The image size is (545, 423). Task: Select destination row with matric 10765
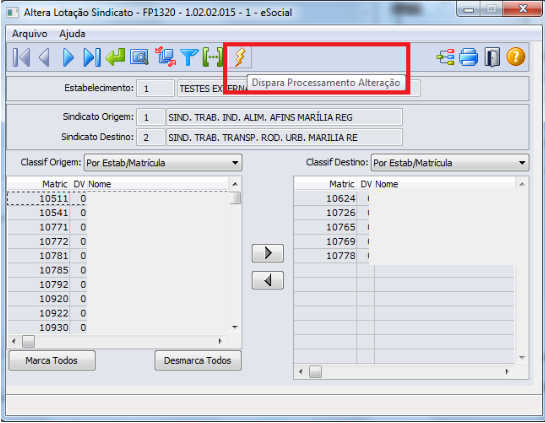click(404, 227)
